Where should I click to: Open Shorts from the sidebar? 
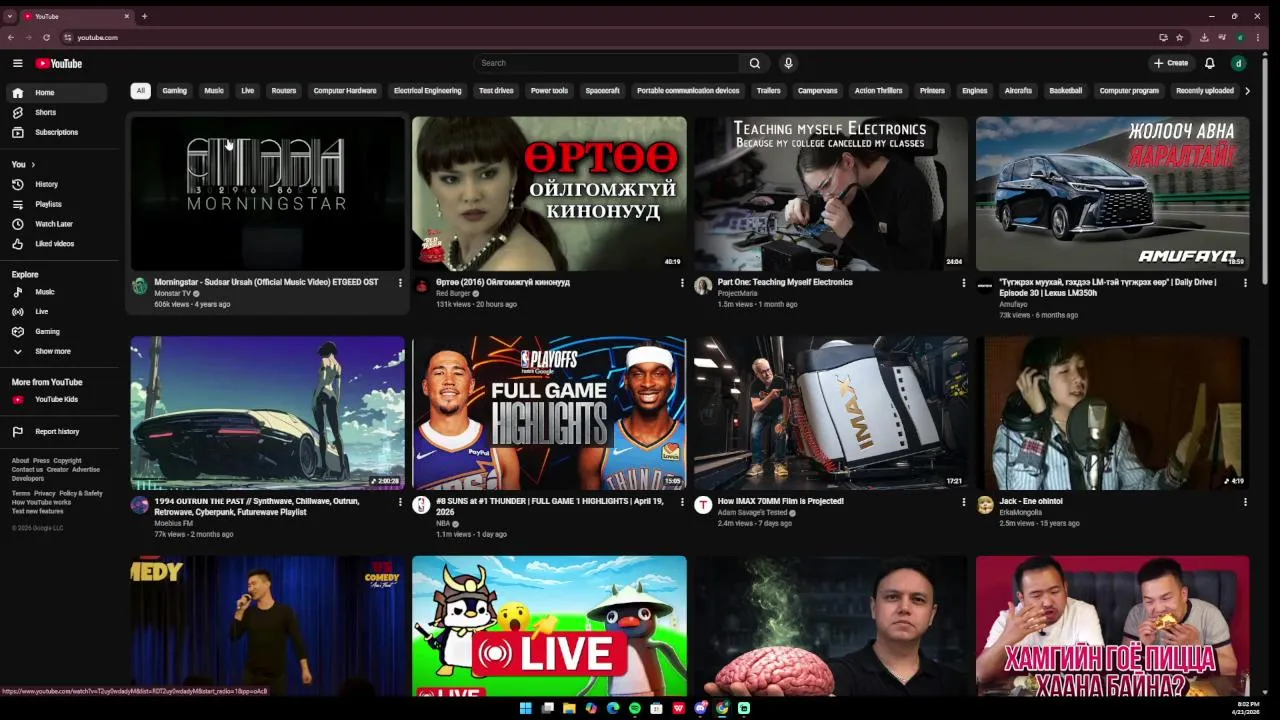click(x=56, y=112)
